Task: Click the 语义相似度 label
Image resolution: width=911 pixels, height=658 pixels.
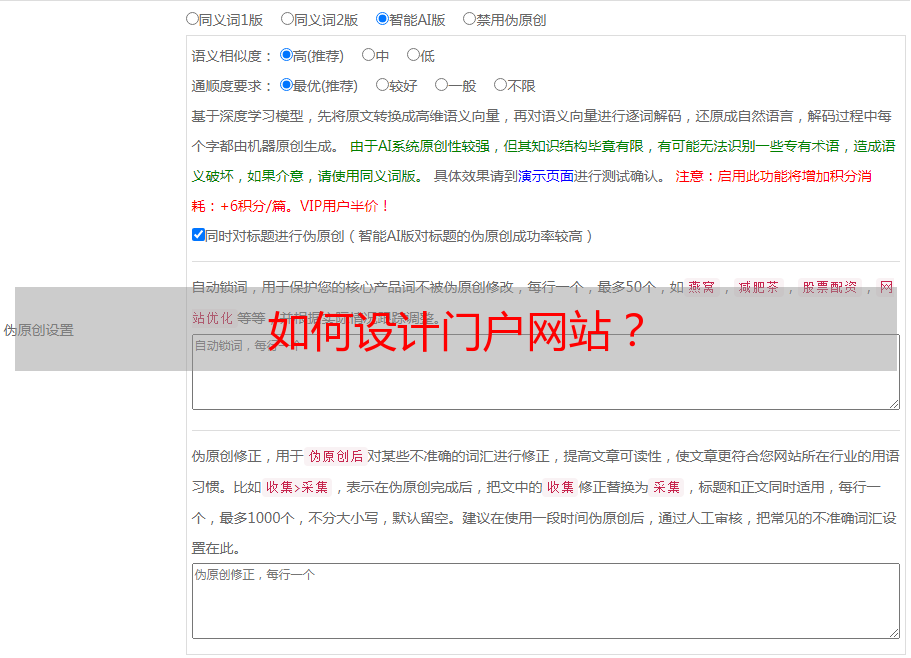Action: pyautogui.click(x=232, y=56)
